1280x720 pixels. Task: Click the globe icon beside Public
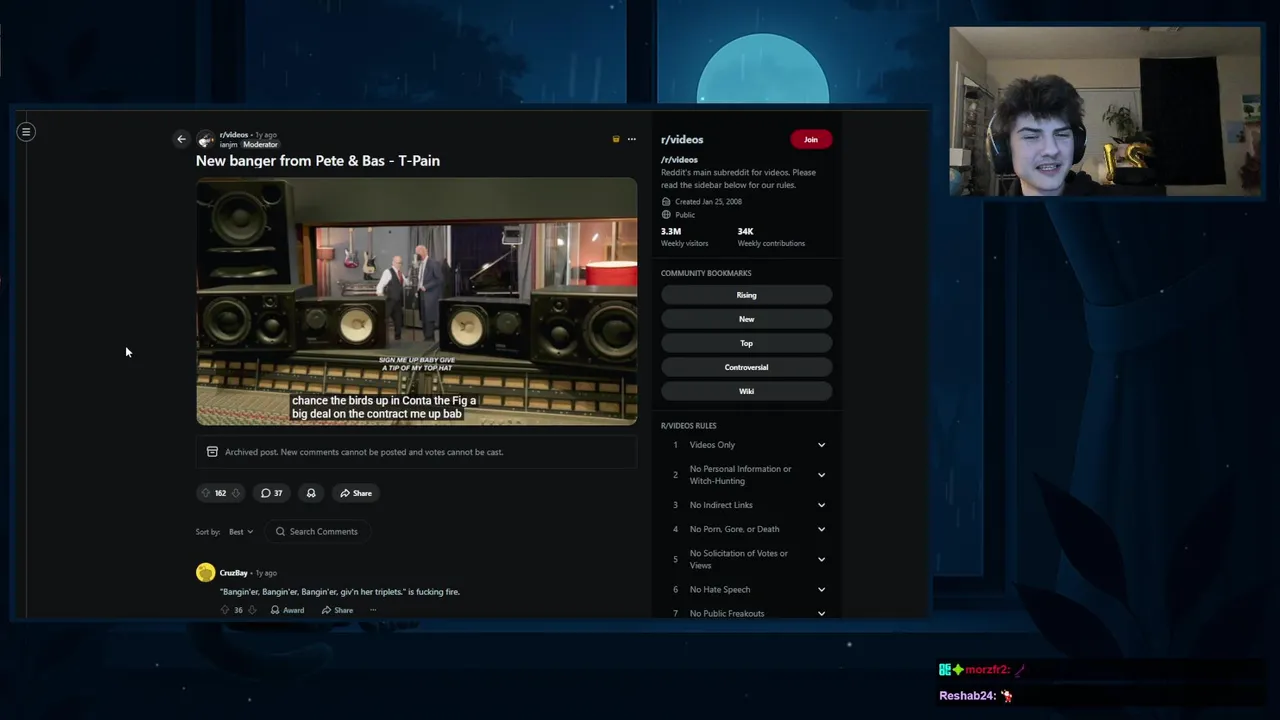click(666, 215)
